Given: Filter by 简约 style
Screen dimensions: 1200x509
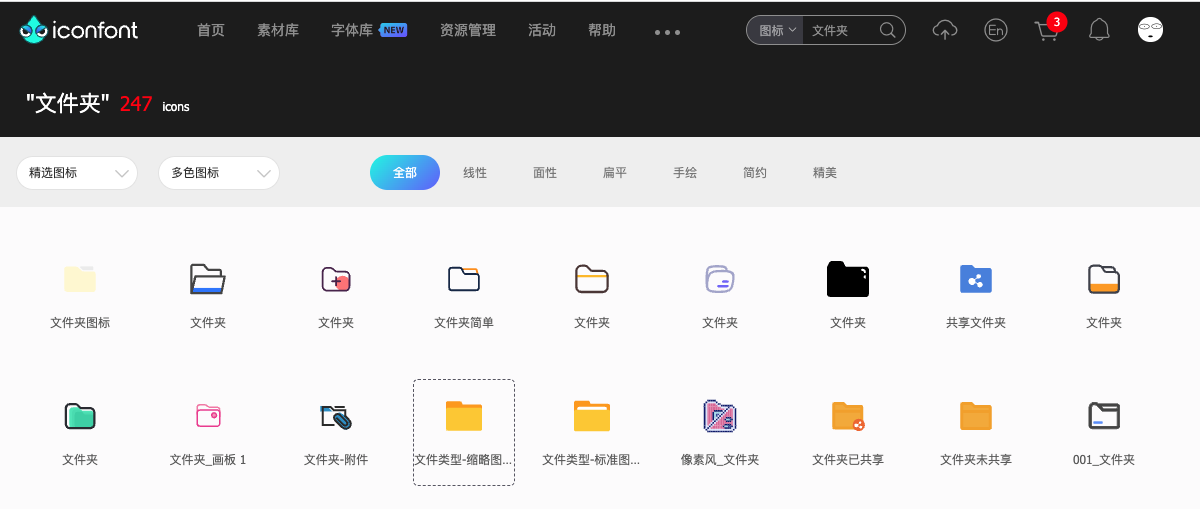Looking at the screenshot, I should pos(755,173).
